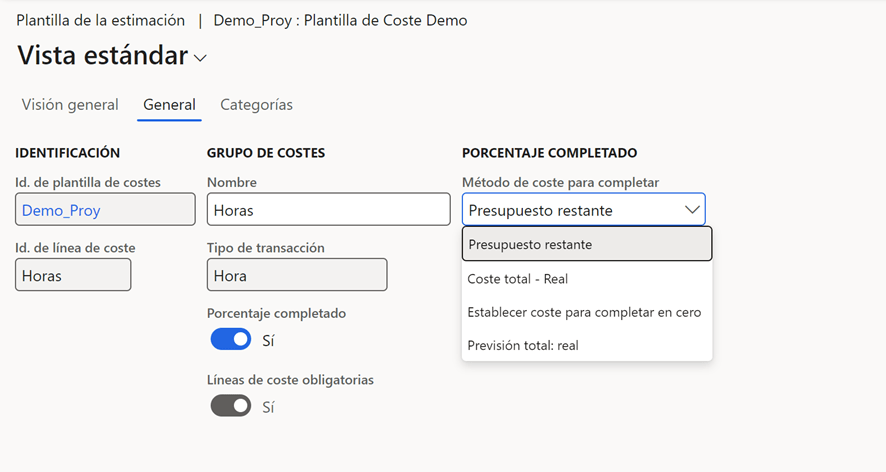The height and width of the screenshot is (472, 886).
Task: Click the Tipo de transacción field
Action: [x=296, y=275]
